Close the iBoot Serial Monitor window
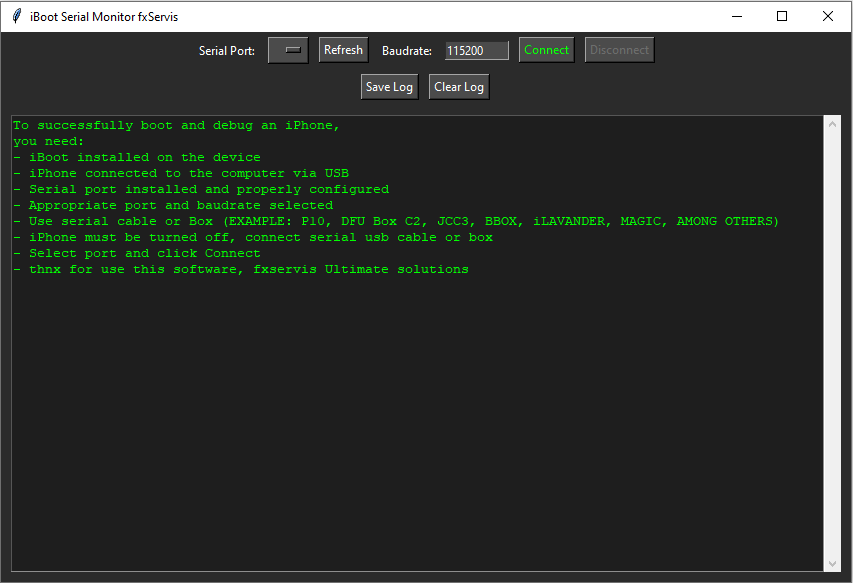 pyautogui.click(x=827, y=16)
